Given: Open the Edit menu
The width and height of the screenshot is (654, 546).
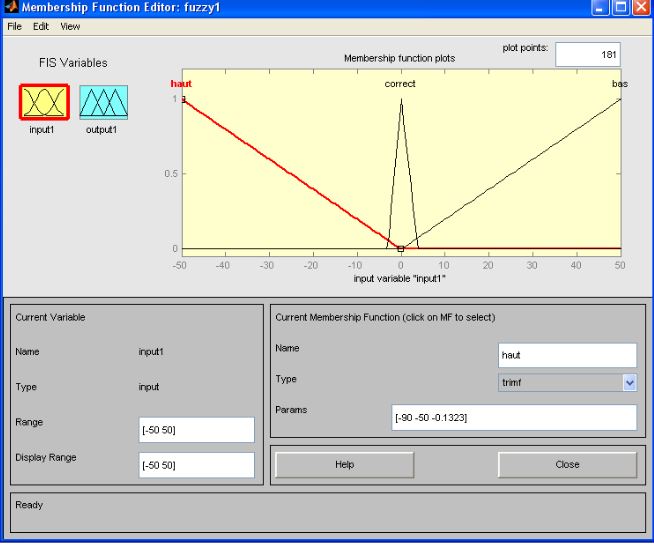Looking at the screenshot, I should [42, 26].
